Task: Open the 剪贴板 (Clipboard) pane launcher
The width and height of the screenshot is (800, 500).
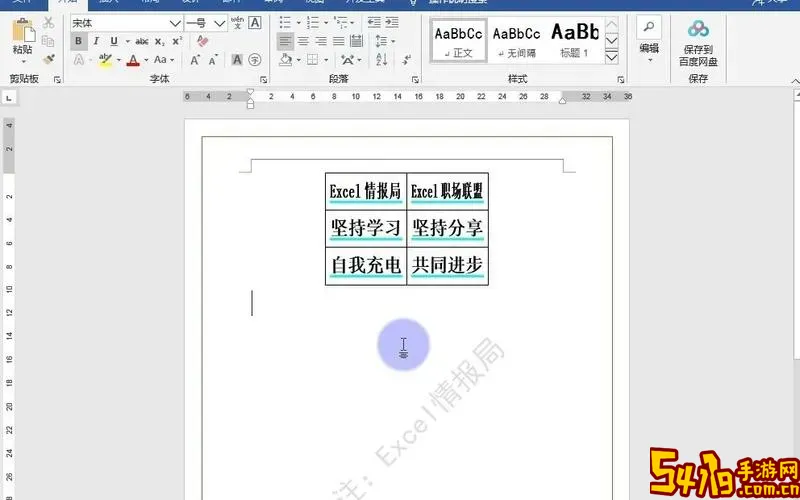Action: pos(57,80)
